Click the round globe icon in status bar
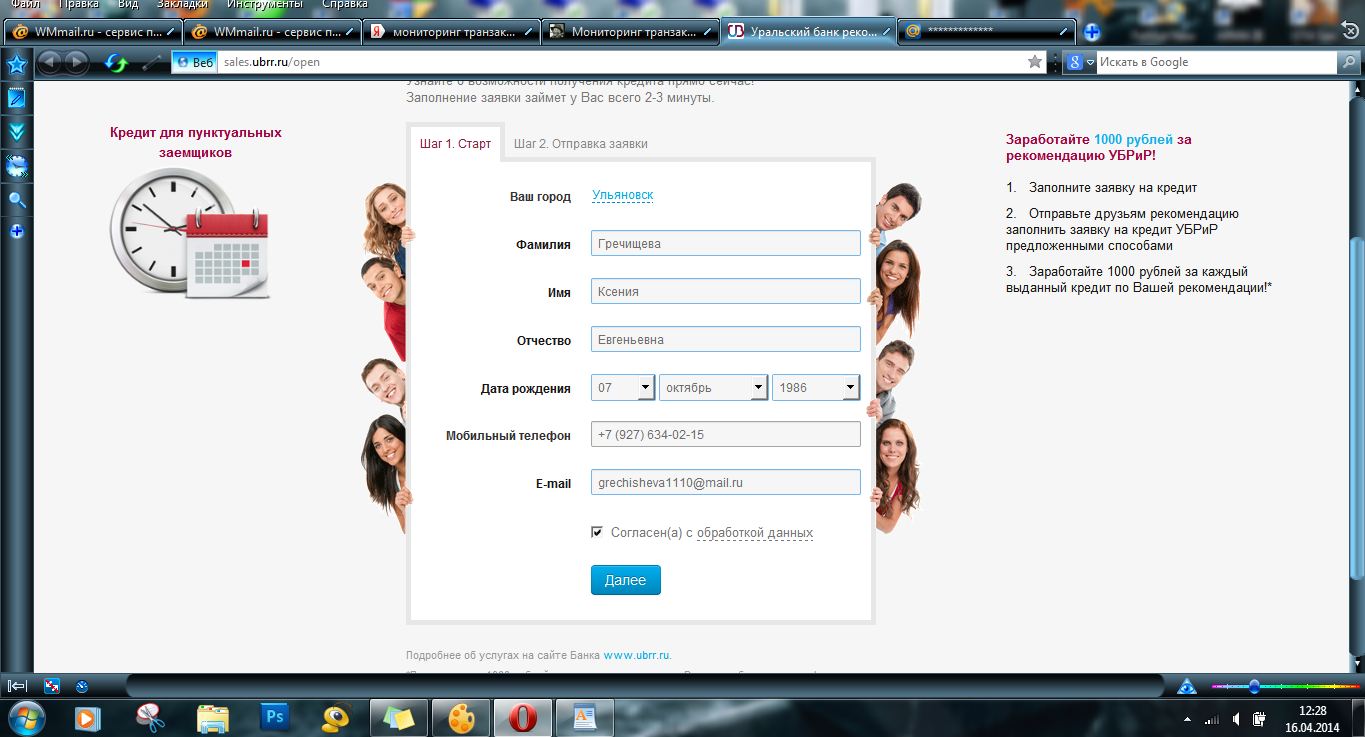The width and height of the screenshot is (1365, 737). click(x=82, y=686)
